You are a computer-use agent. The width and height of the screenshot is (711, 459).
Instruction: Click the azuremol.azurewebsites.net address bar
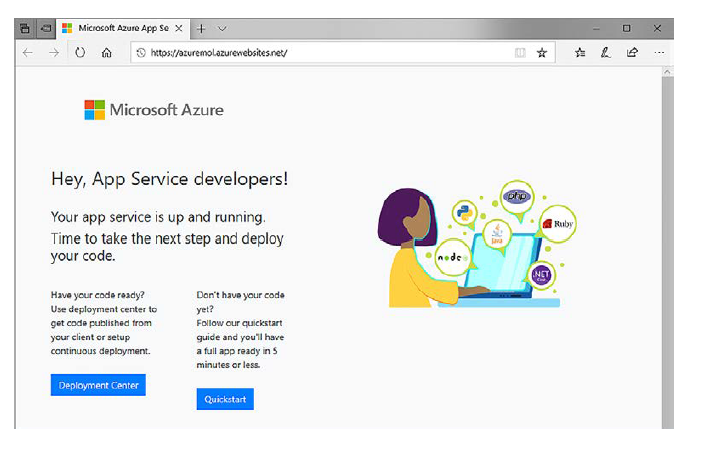pyautogui.click(x=320, y=53)
